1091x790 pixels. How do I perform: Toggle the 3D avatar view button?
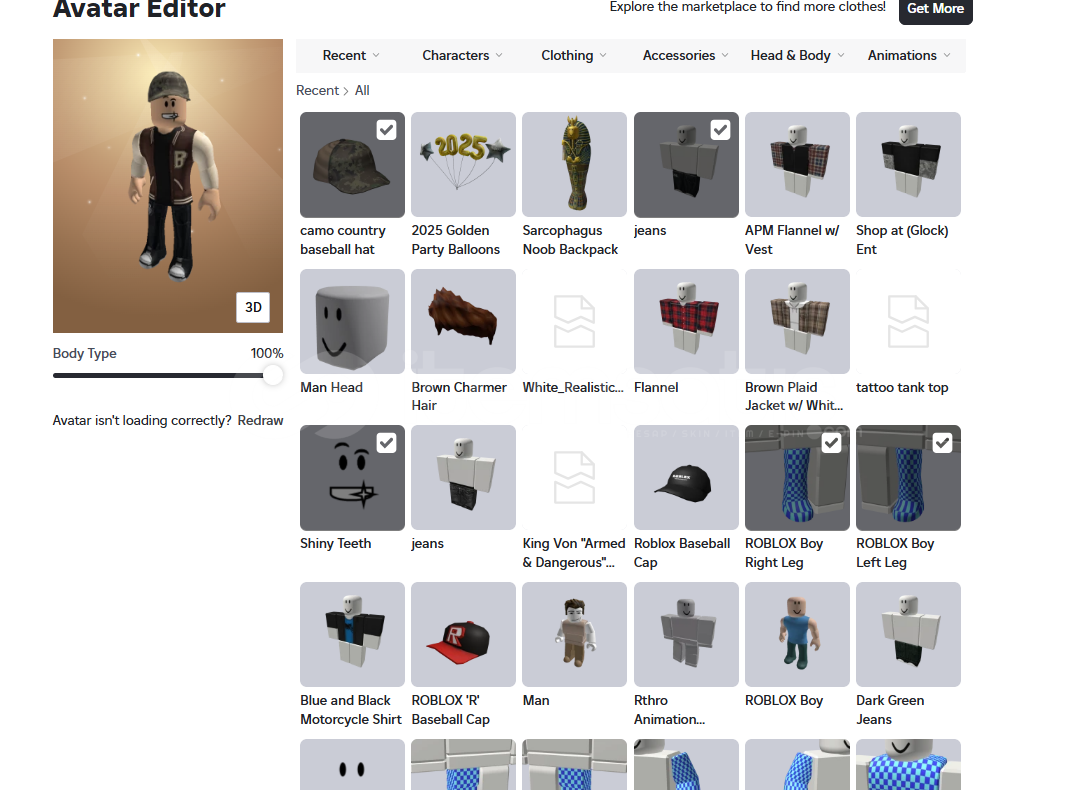pos(253,307)
